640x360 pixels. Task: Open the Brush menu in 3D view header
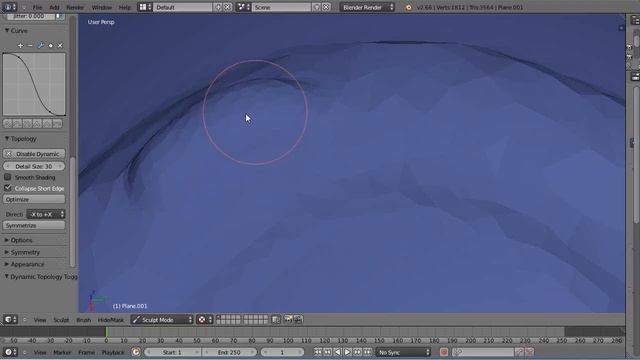point(84,320)
